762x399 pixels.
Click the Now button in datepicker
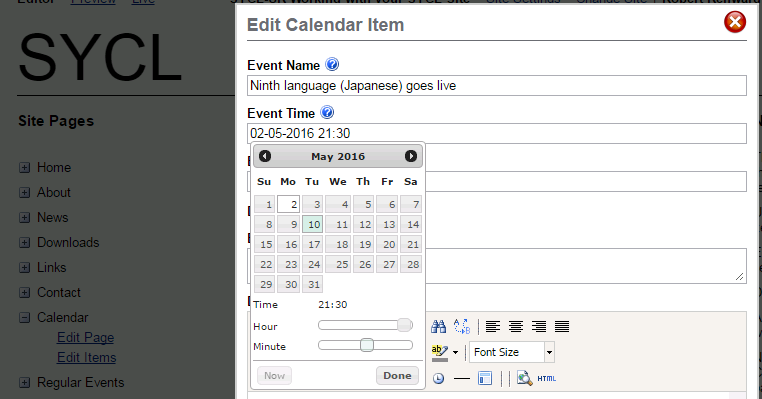coord(274,376)
